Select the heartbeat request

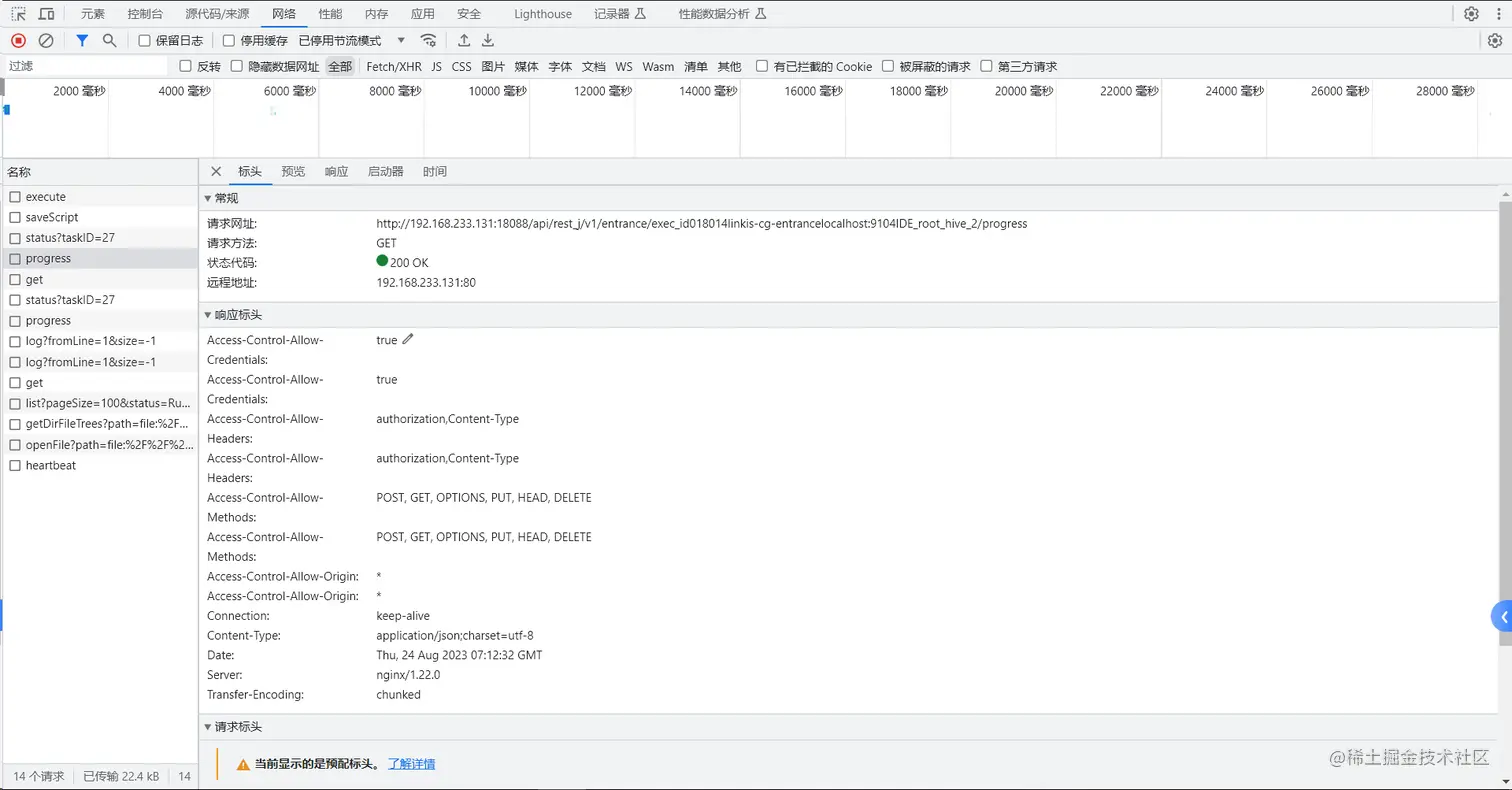click(99, 465)
